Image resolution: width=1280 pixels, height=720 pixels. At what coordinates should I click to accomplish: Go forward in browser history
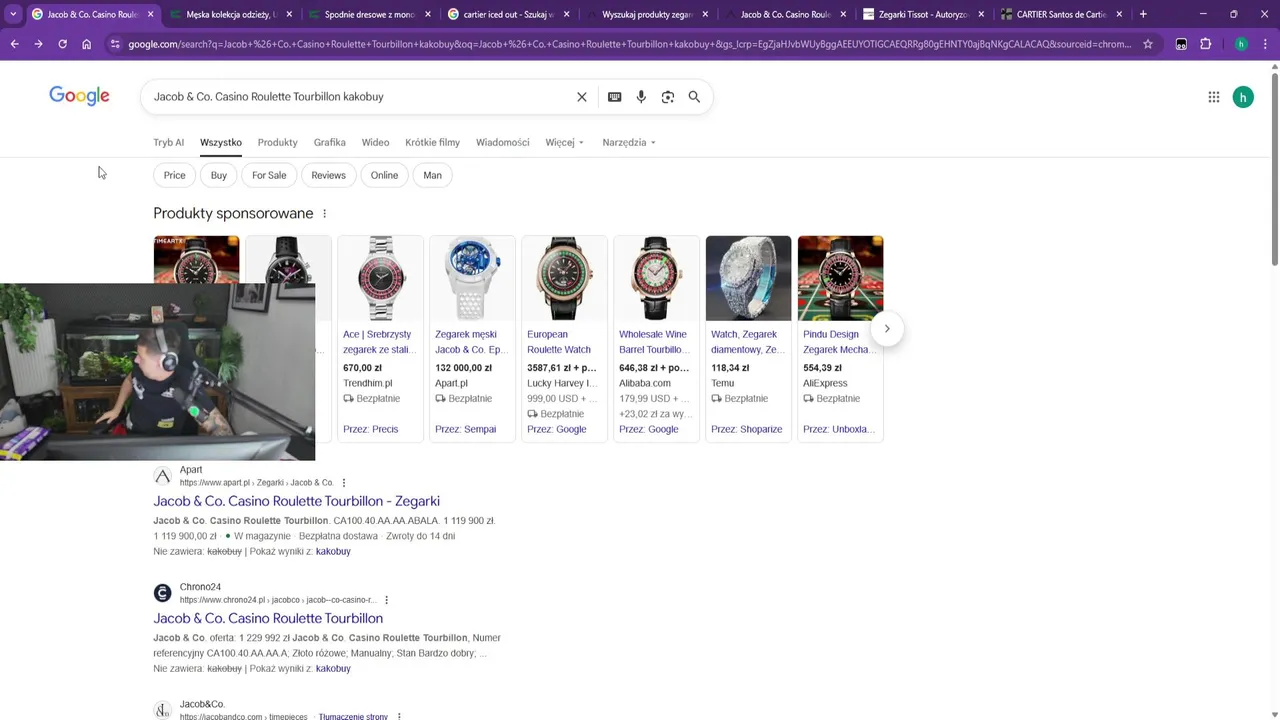click(38, 44)
